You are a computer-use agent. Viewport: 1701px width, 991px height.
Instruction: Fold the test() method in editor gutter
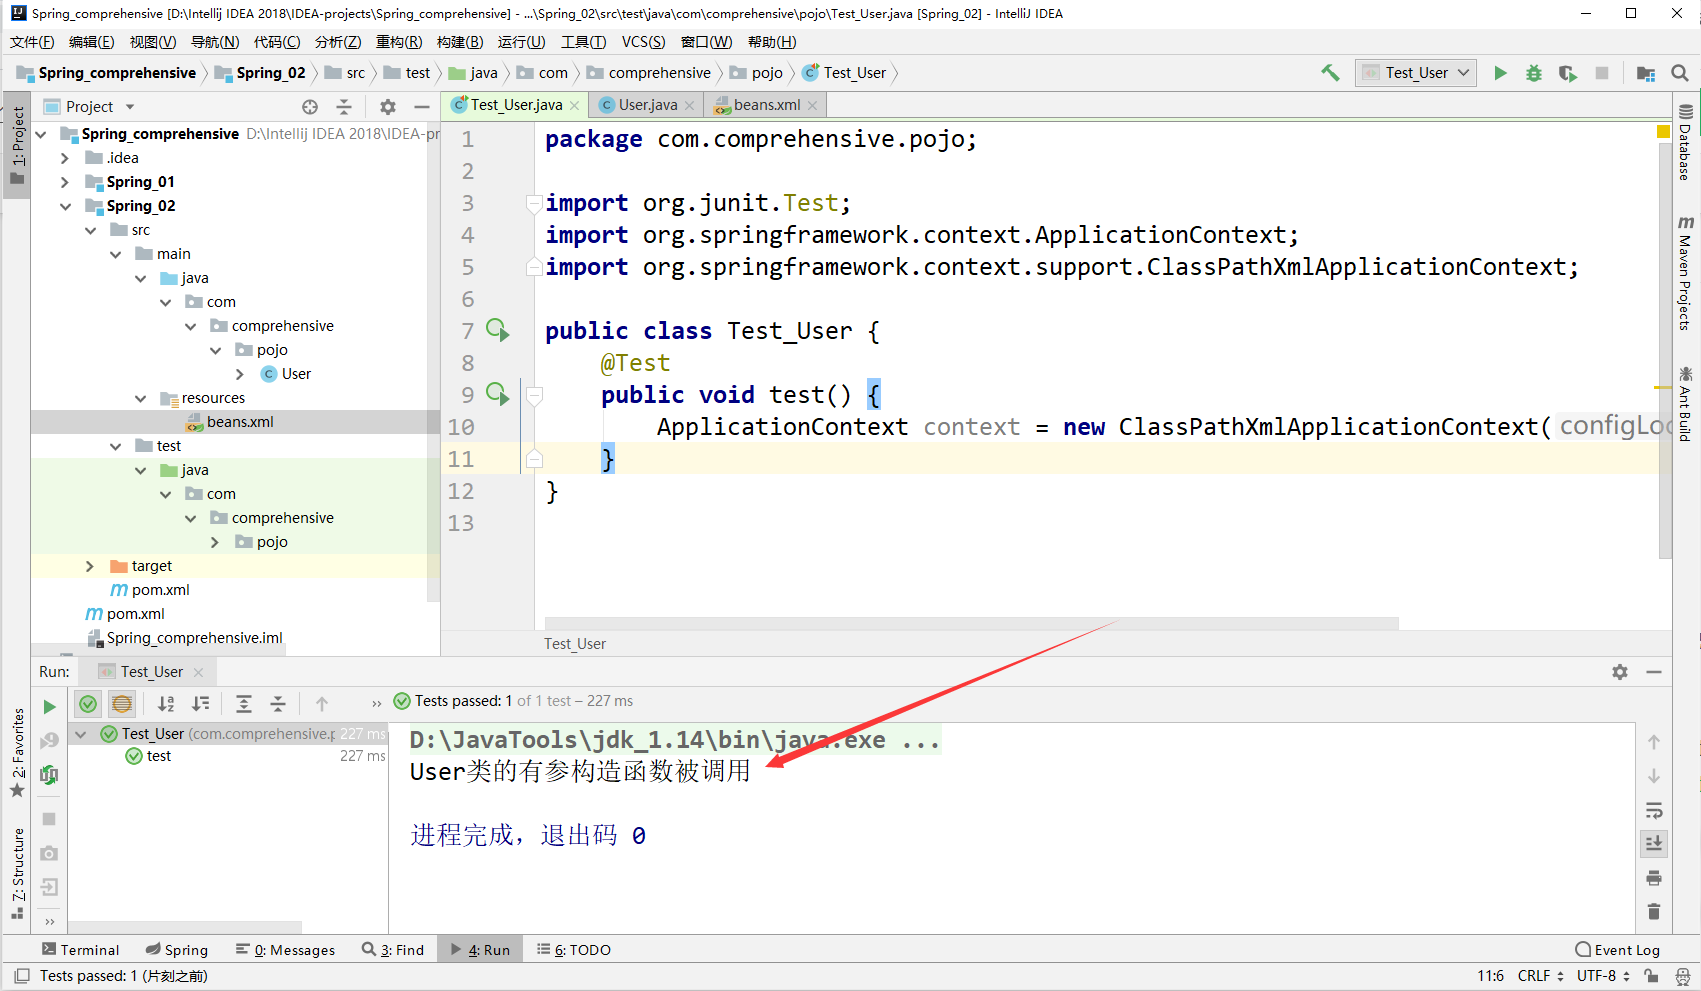(x=534, y=395)
